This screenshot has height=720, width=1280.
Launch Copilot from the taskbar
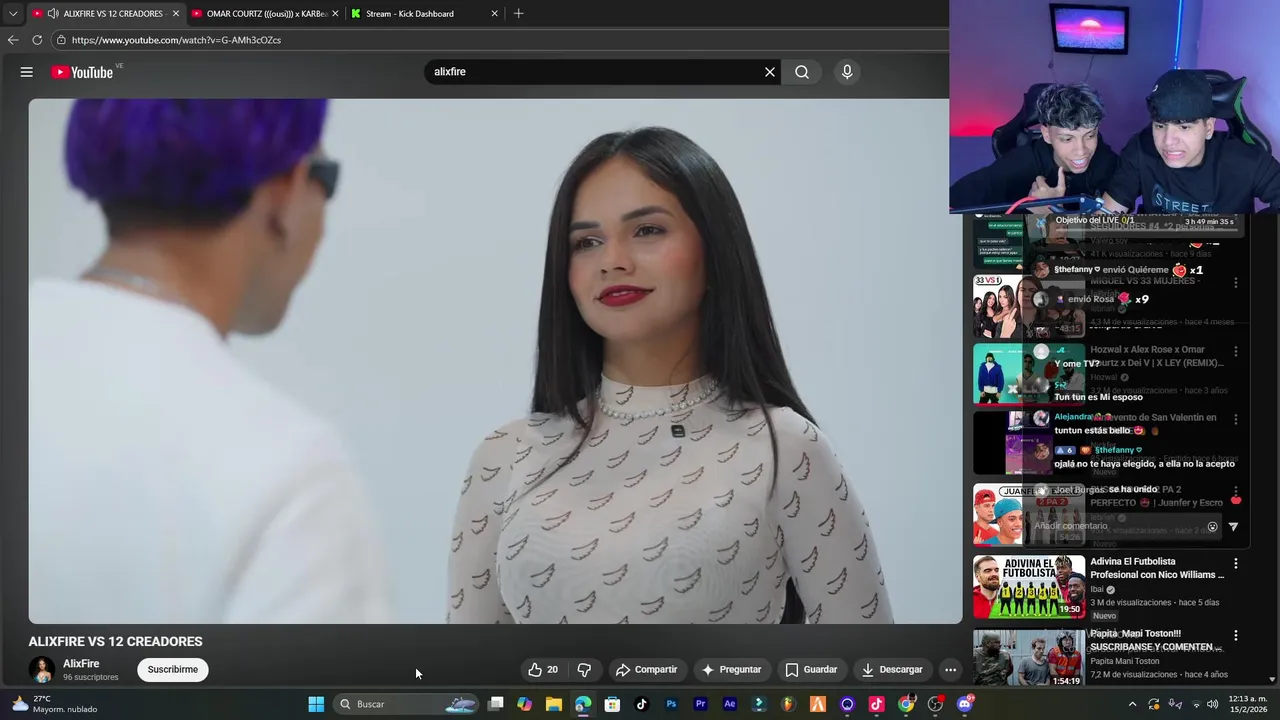point(525,704)
